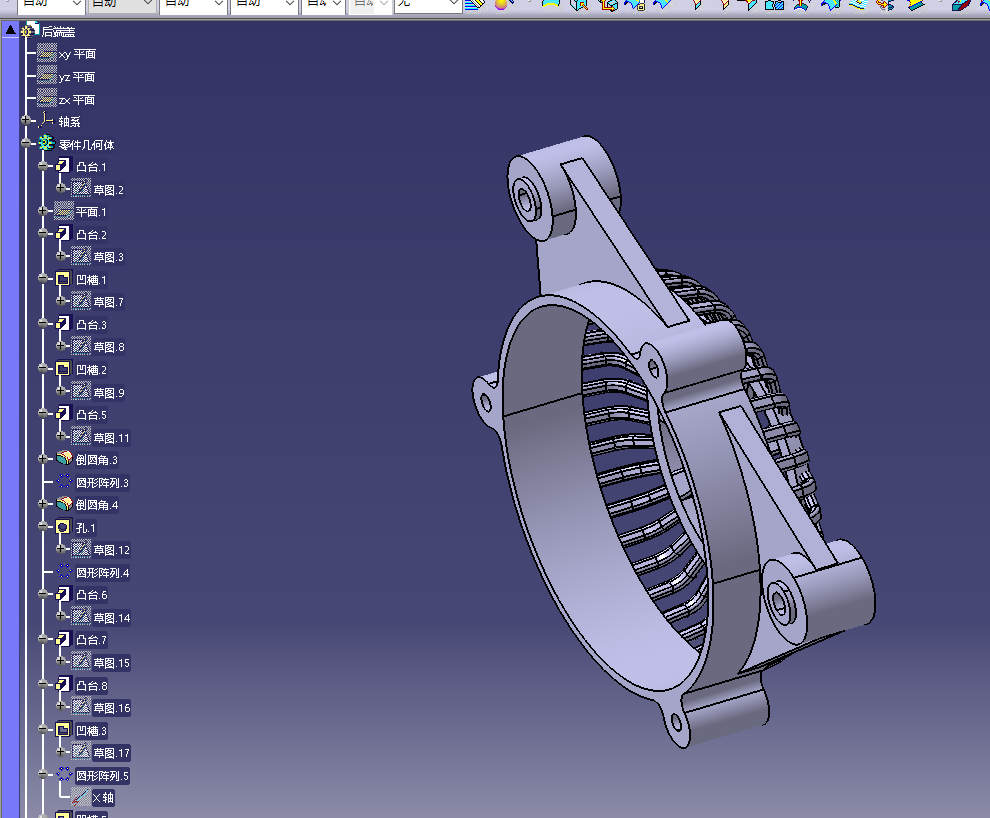Select the 轴系 axis system icon
The height and width of the screenshot is (818, 990).
(x=46, y=121)
